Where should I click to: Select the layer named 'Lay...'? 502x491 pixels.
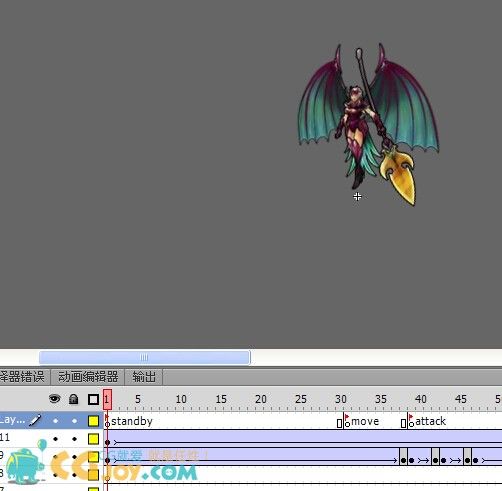(12, 420)
